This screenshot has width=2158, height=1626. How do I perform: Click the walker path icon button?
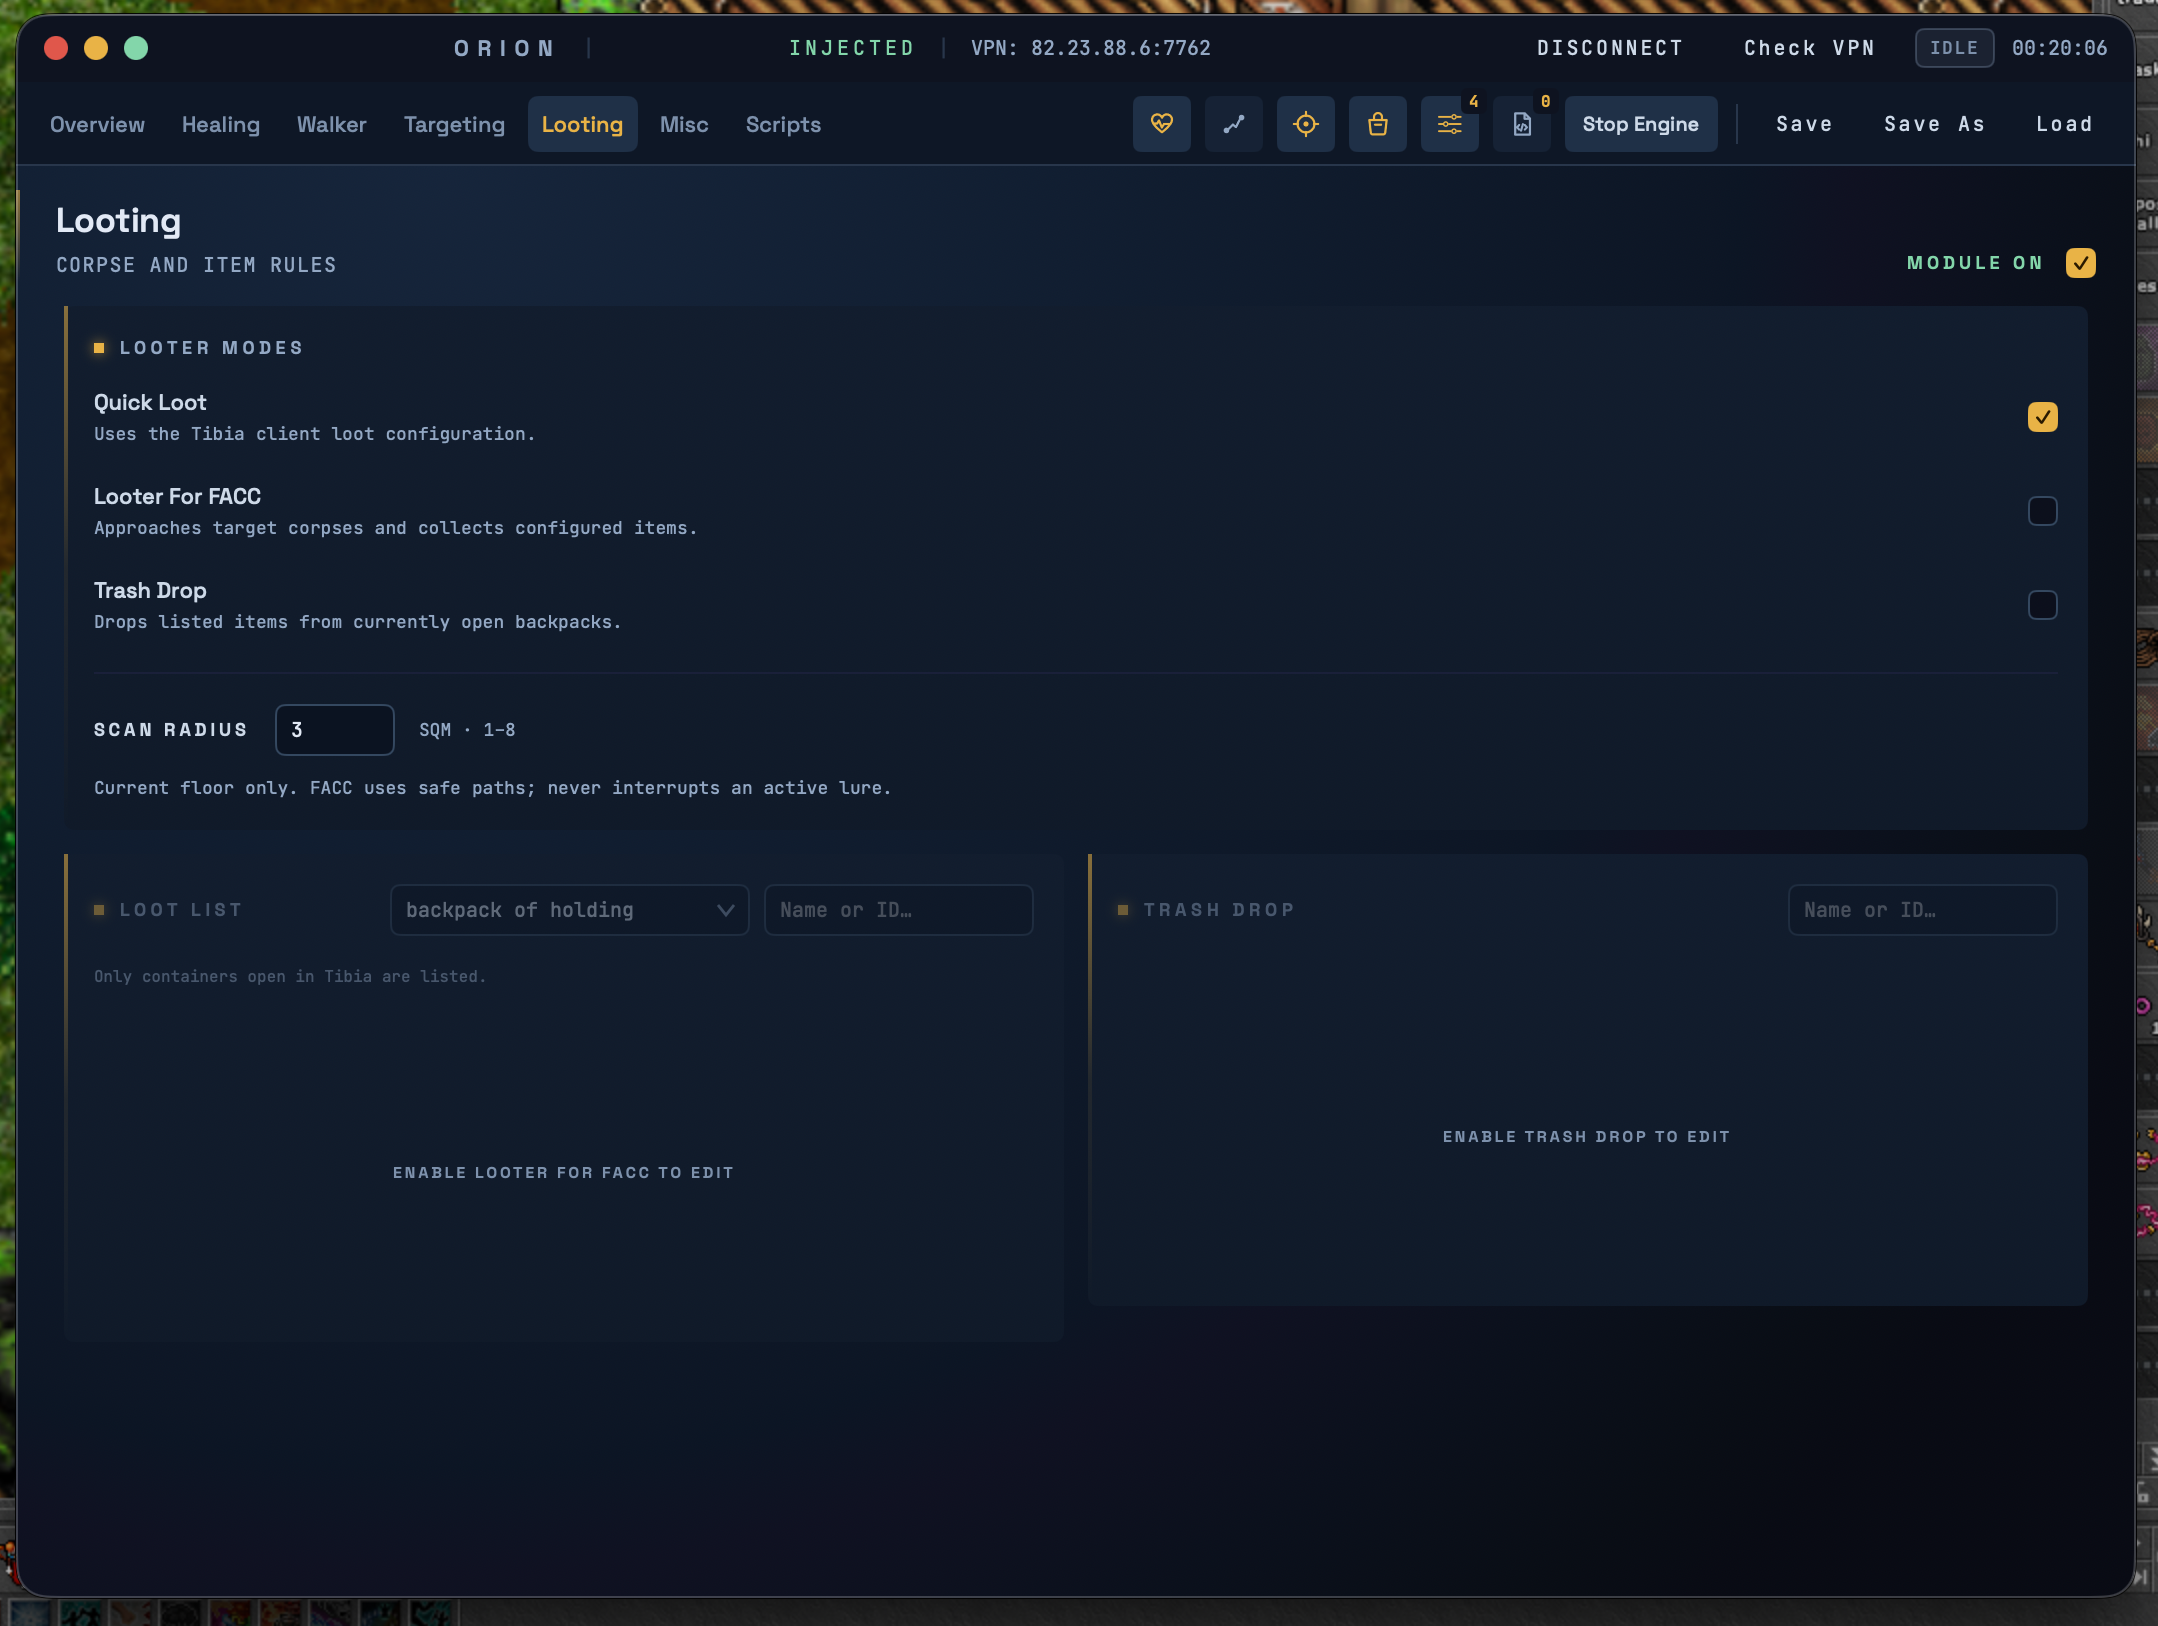point(1233,124)
